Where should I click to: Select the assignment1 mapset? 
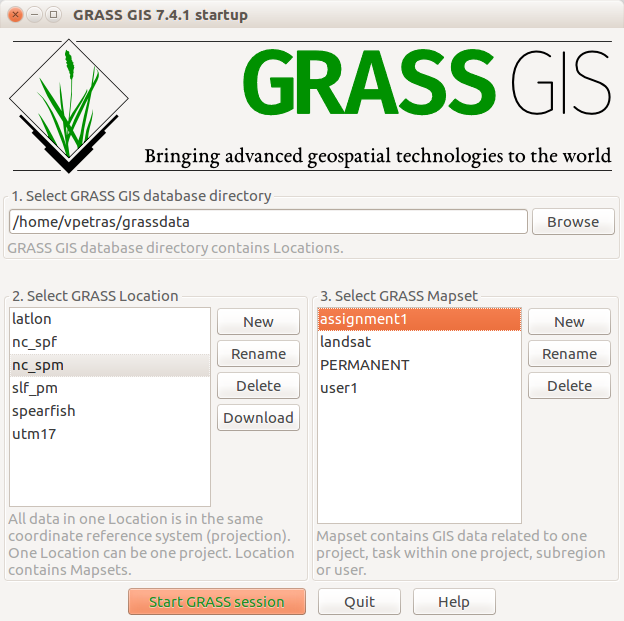point(419,319)
